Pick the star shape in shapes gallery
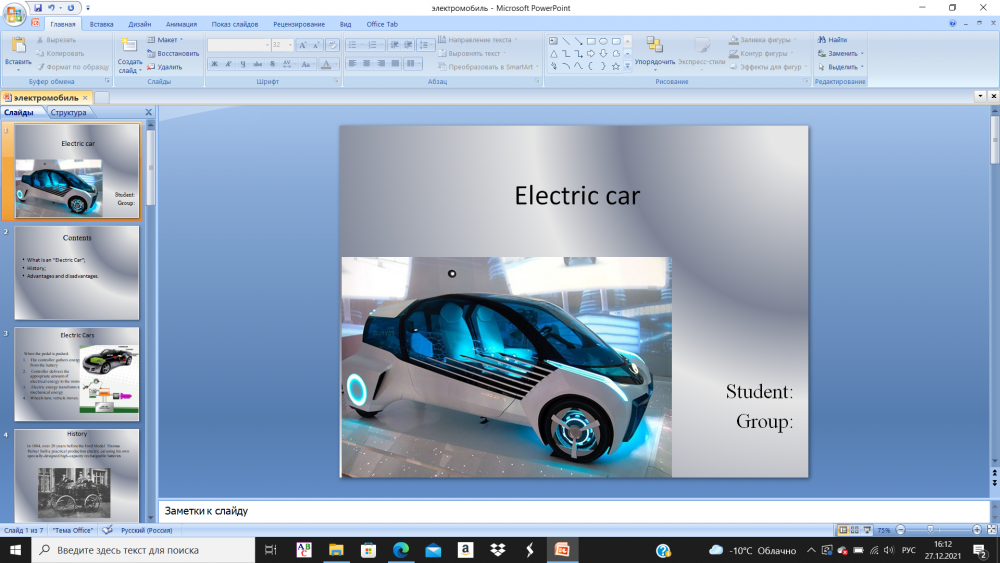This screenshot has width=1000, height=563. click(616, 66)
